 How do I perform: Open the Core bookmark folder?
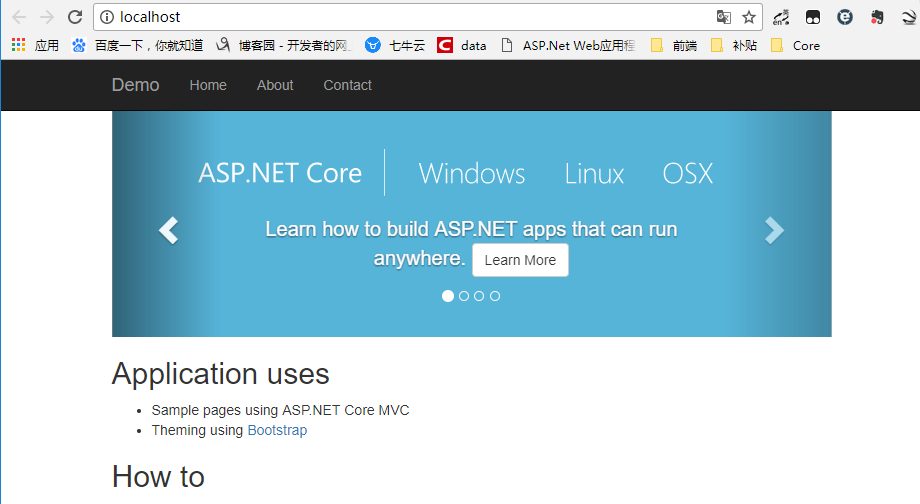pos(796,45)
